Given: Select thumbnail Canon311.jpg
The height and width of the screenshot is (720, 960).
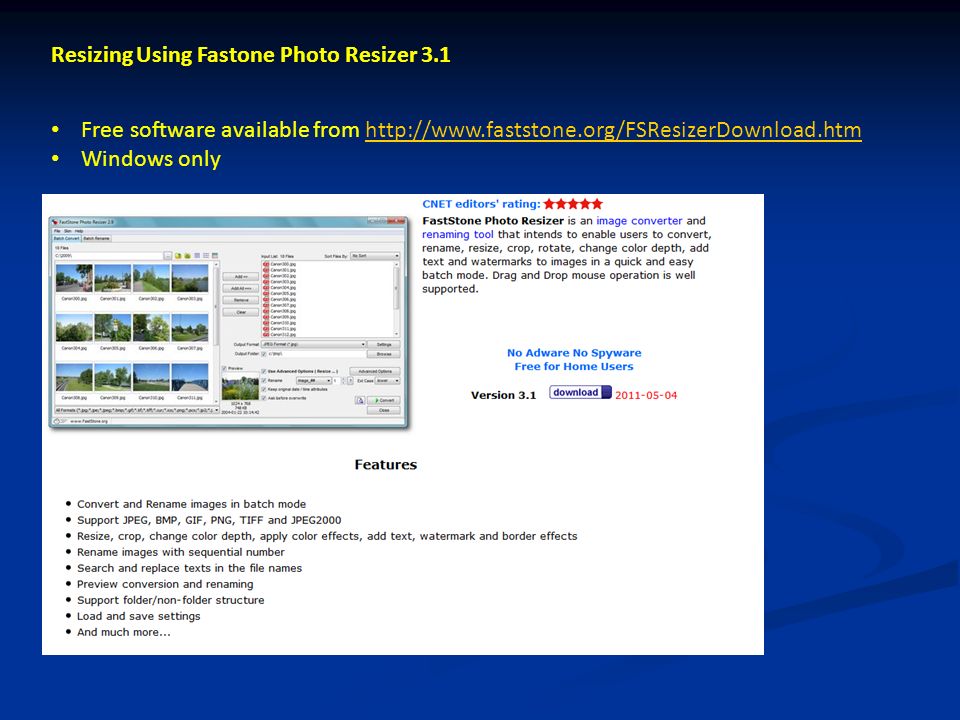Looking at the screenshot, I should (190, 377).
